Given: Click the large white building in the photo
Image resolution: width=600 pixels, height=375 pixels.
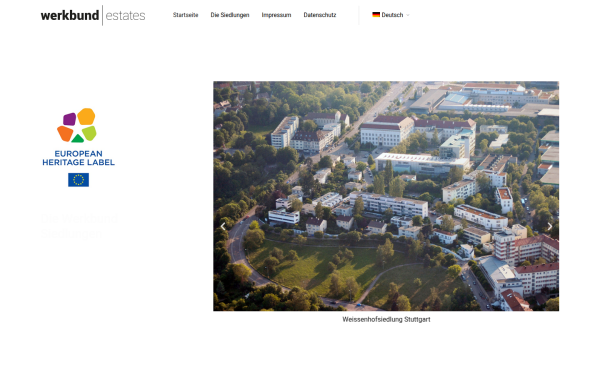Looking at the screenshot, I should coord(386,132).
